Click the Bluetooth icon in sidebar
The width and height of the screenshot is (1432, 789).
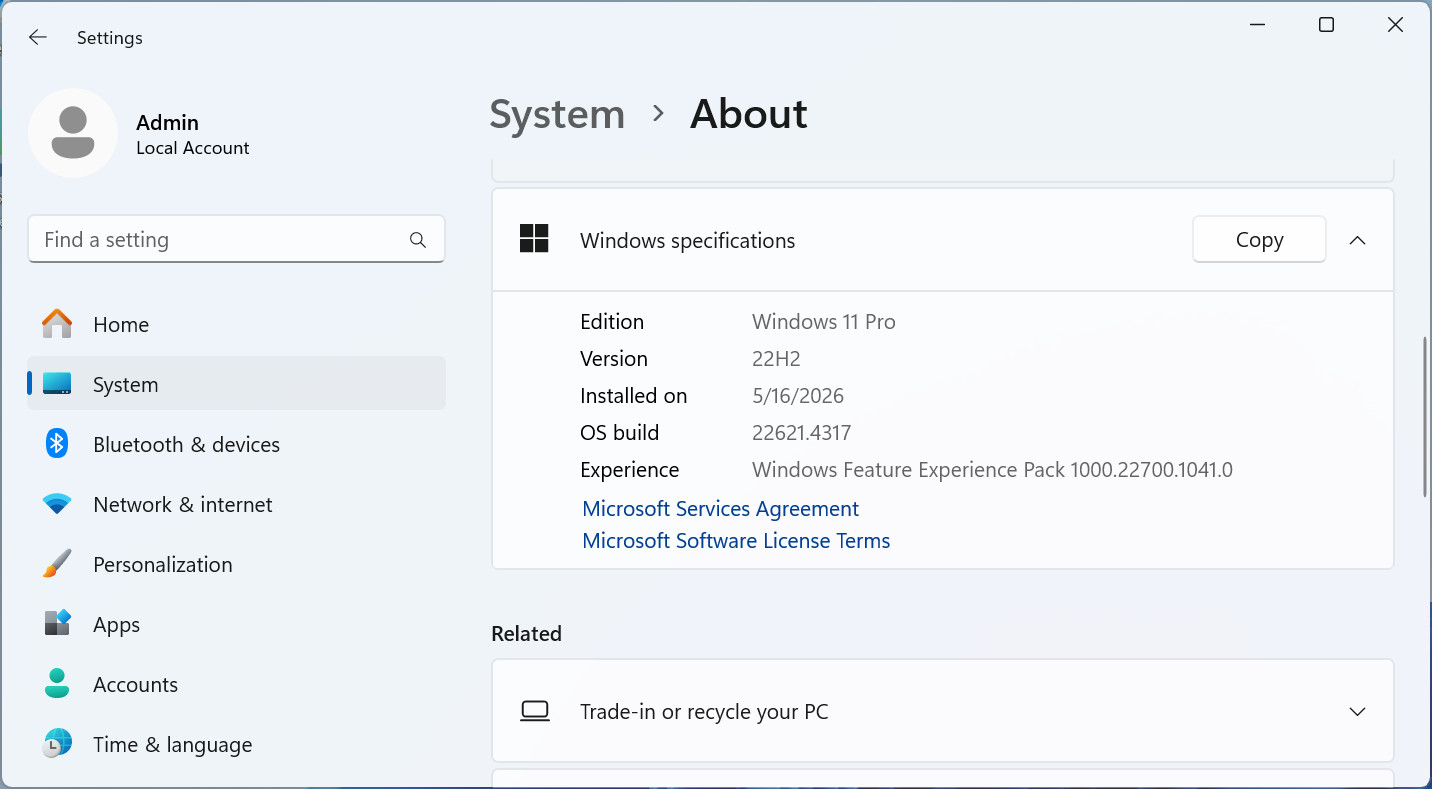pyautogui.click(x=57, y=444)
